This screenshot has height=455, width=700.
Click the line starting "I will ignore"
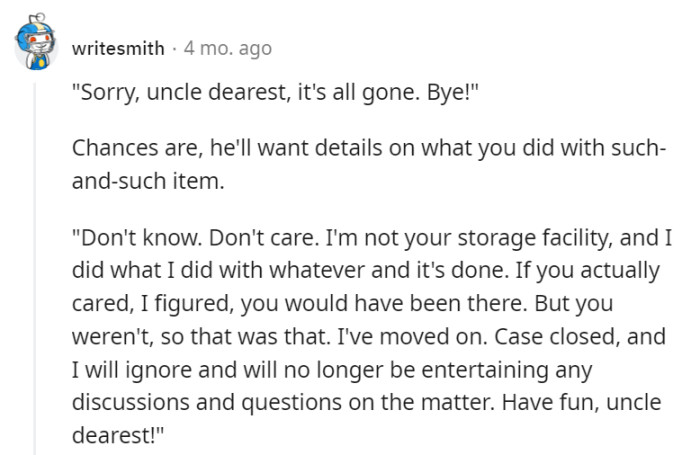(x=332, y=370)
